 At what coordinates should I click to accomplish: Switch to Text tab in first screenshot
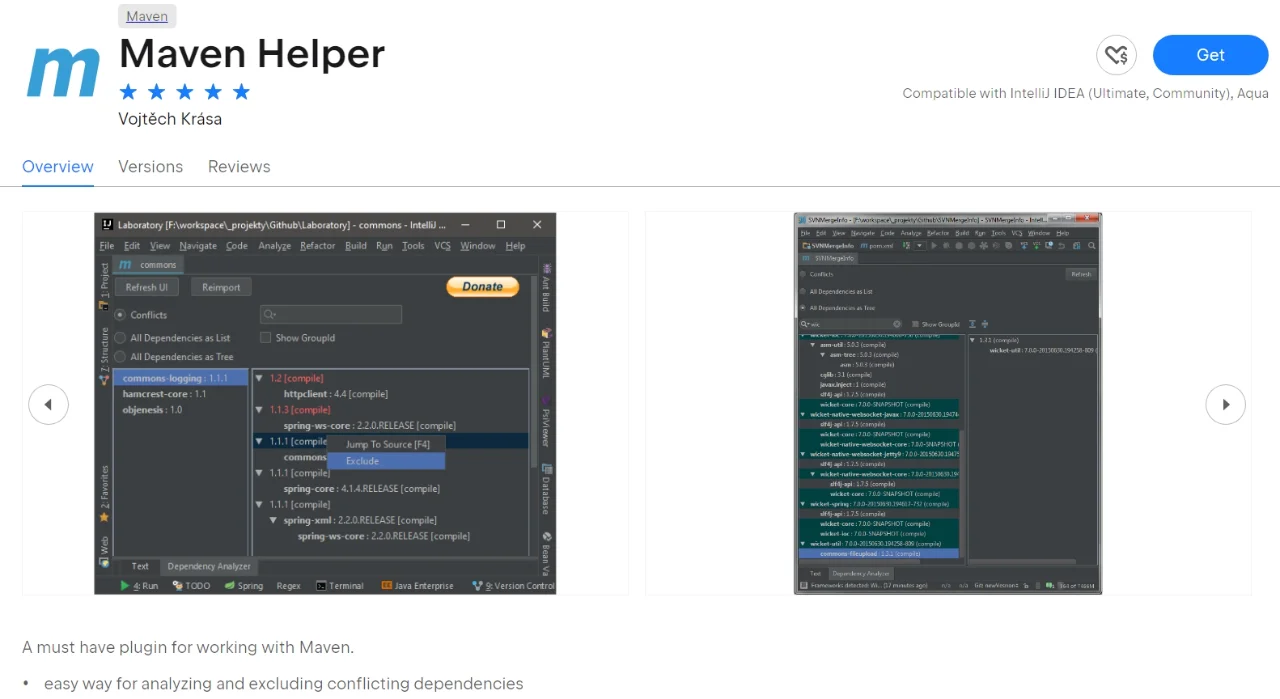140,566
